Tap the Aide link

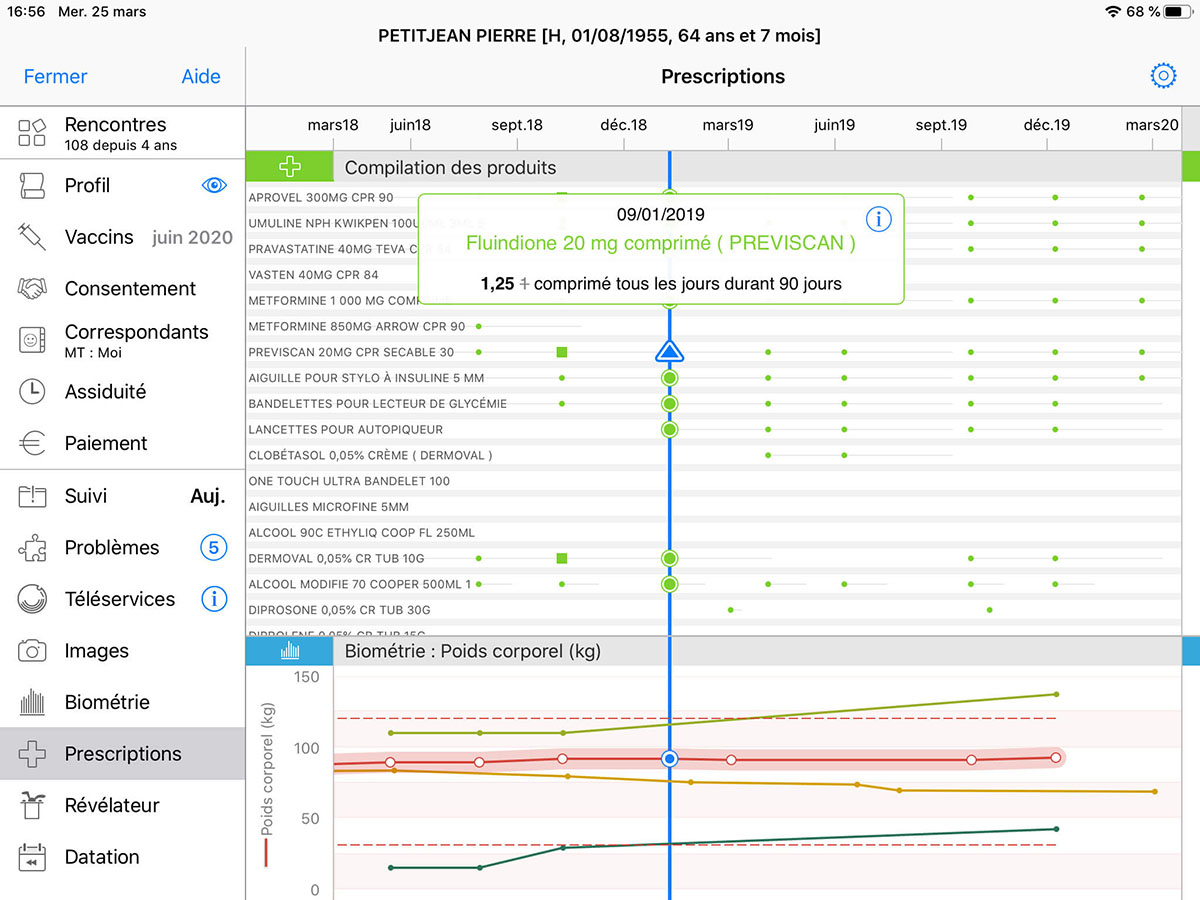[201, 77]
